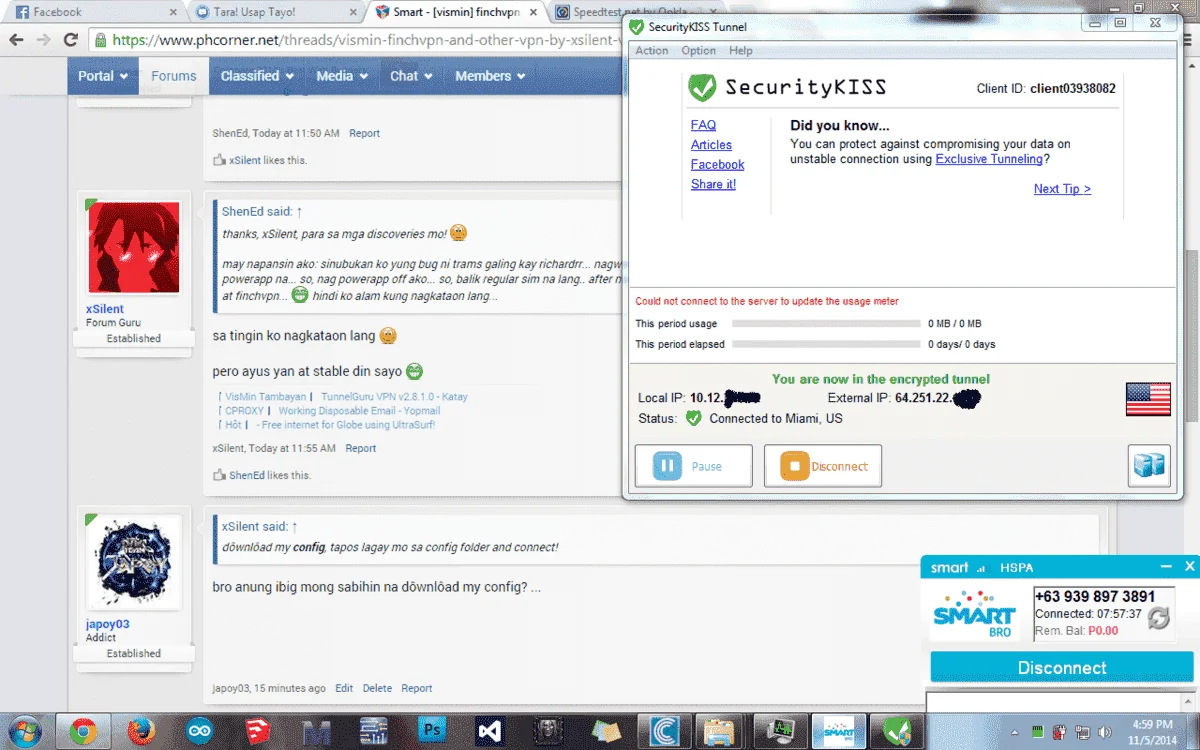1200x750 pixels.
Task: Click the orange Disconnect button in SecurityKISS
Action: tap(823, 466)
